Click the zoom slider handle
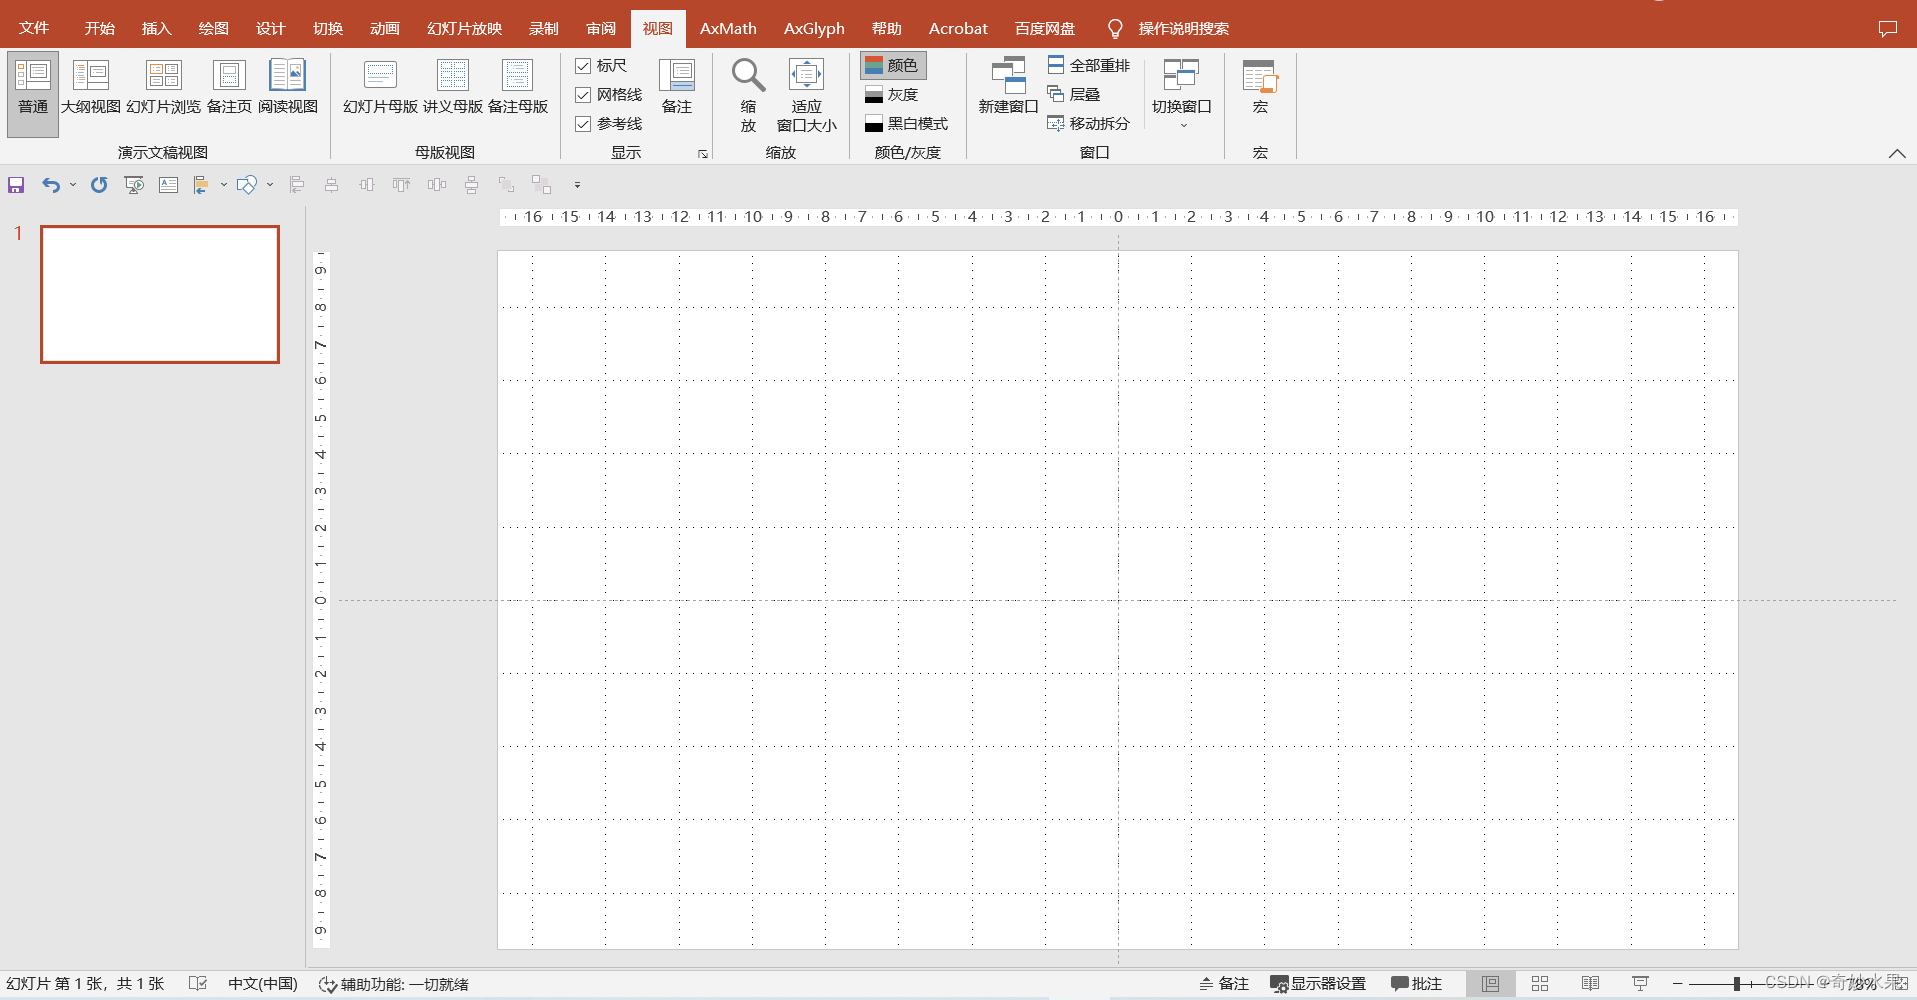Screen dimensions: 1917x1000 pos(1738,984)
